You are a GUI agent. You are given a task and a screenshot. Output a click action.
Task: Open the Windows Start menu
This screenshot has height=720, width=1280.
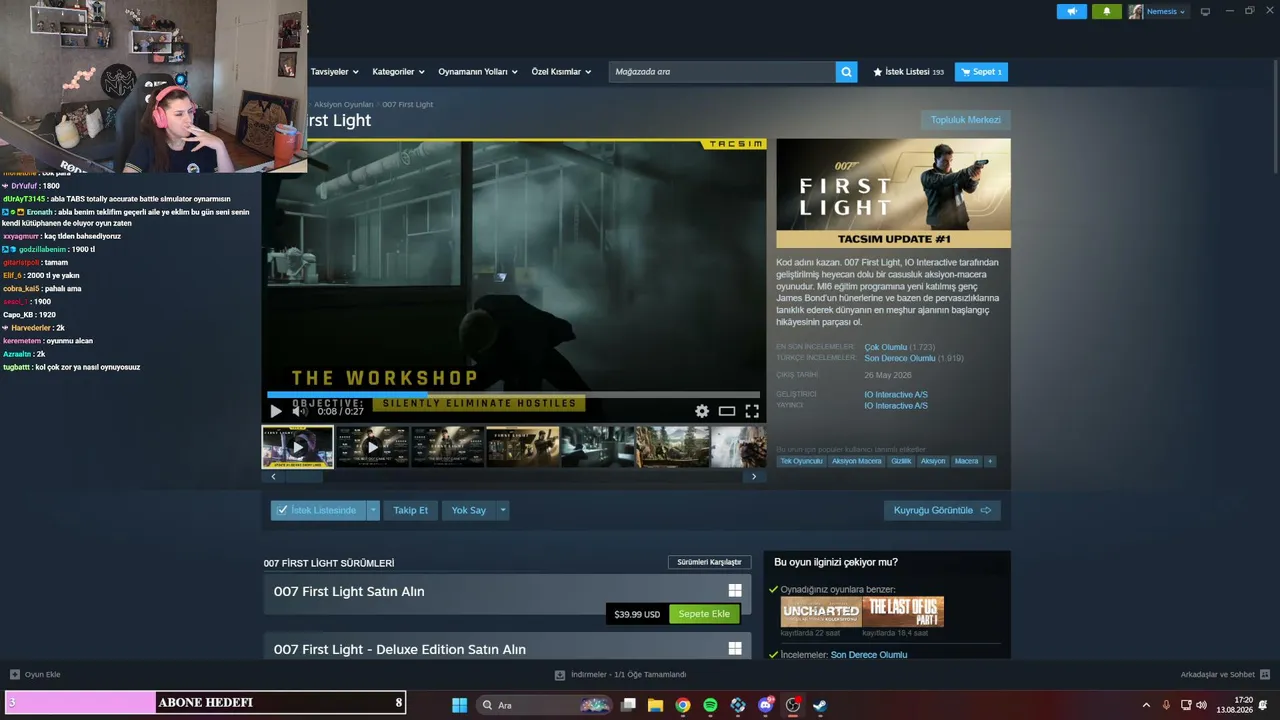pyautogui.click(x=459, y=705)
